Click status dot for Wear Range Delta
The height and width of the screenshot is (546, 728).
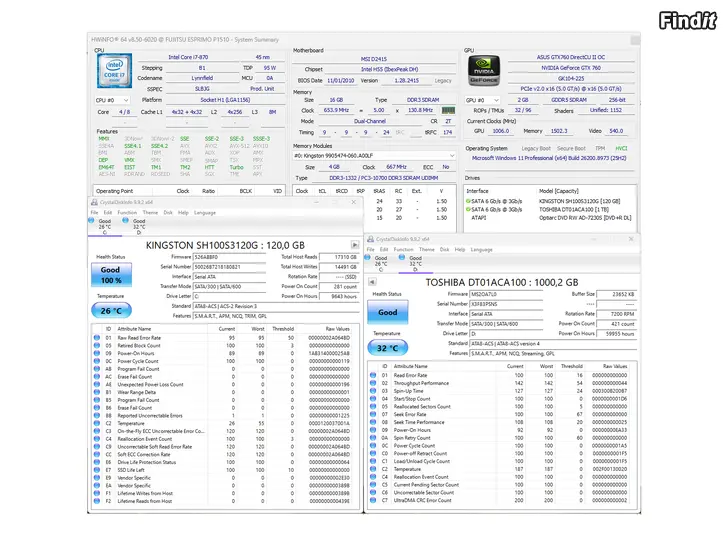pyautogui.click(x=97, y=392)
